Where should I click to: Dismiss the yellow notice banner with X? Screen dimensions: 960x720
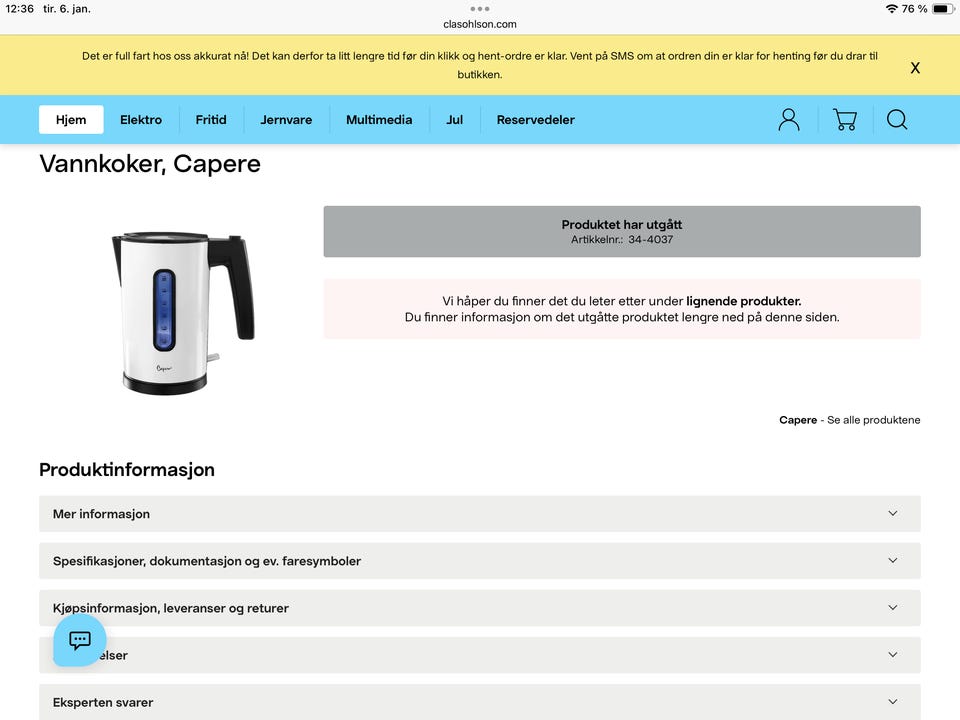pyautogui.click(x=915, y=68)
